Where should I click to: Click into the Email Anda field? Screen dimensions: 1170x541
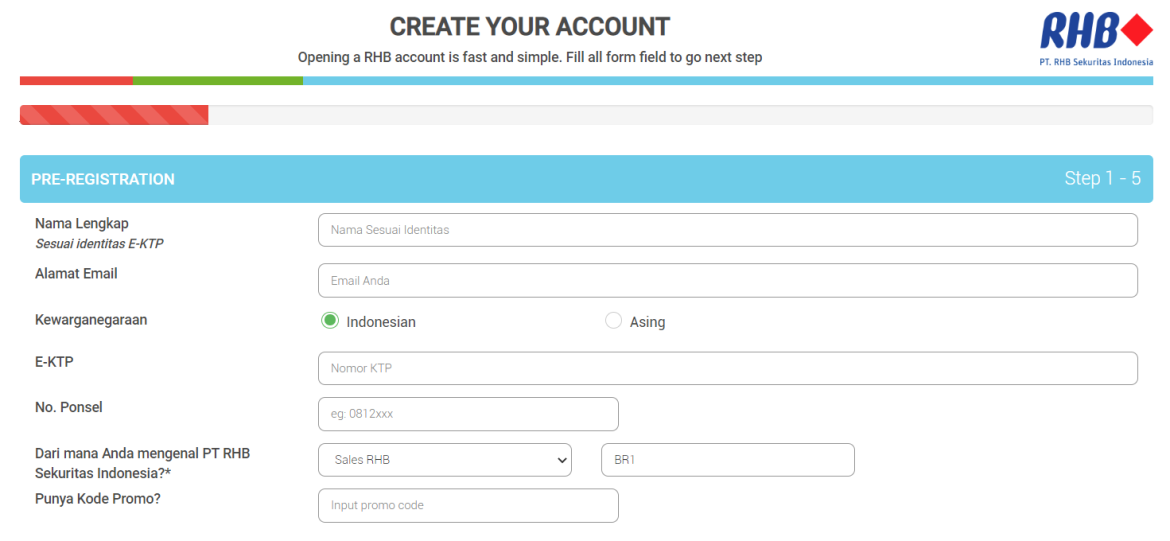click(728, 281)
